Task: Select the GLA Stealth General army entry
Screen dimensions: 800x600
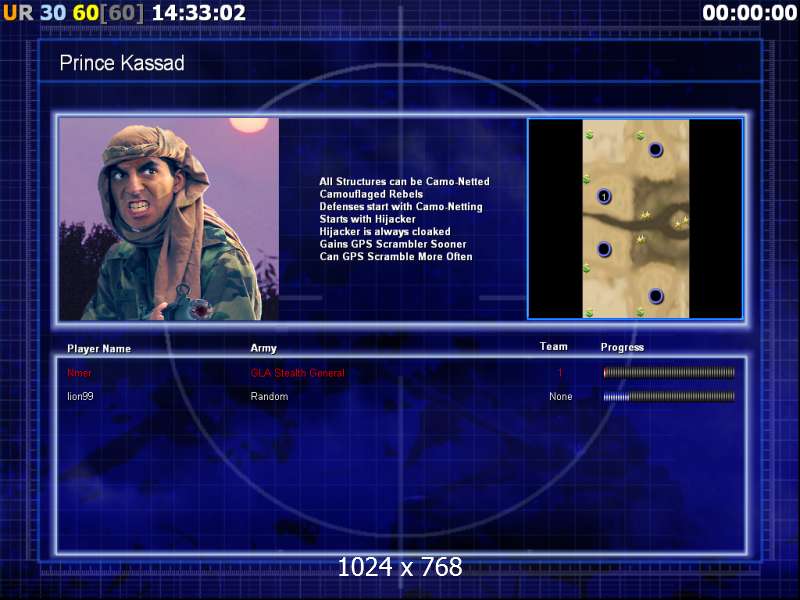Action: click(x=297, y=373)
